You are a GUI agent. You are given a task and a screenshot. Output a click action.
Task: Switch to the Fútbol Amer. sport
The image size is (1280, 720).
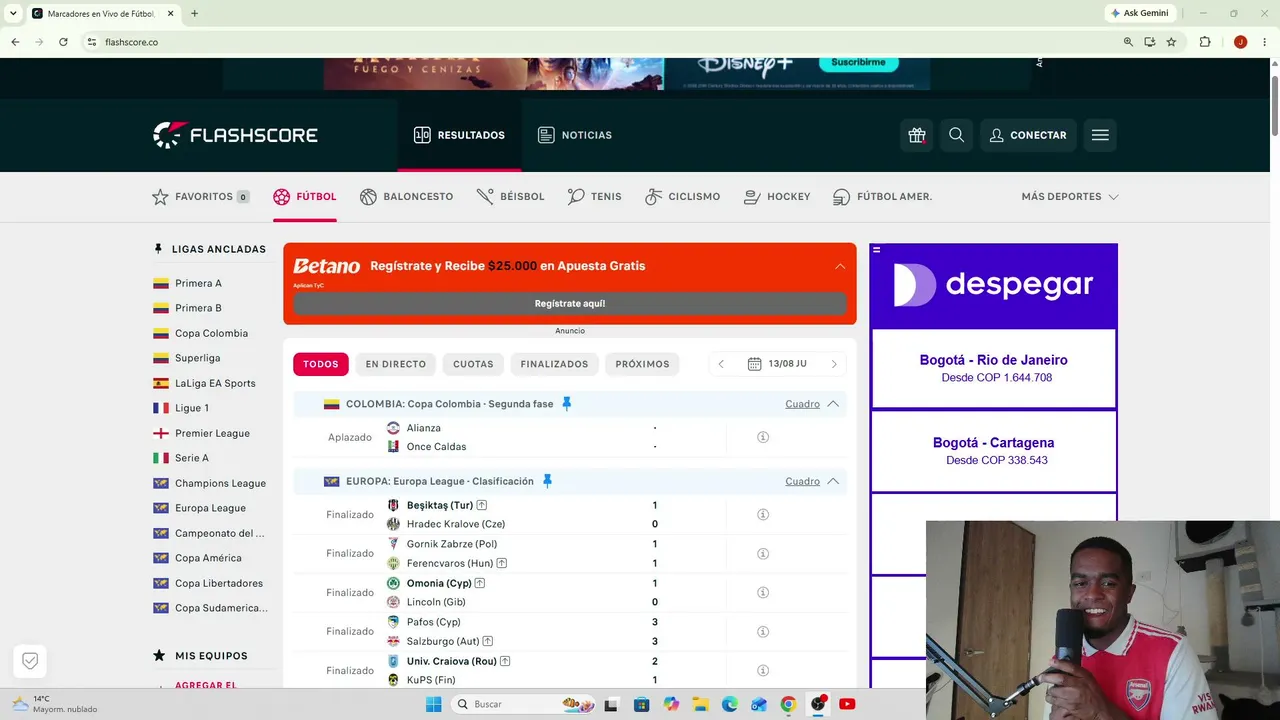click(883, 197)
